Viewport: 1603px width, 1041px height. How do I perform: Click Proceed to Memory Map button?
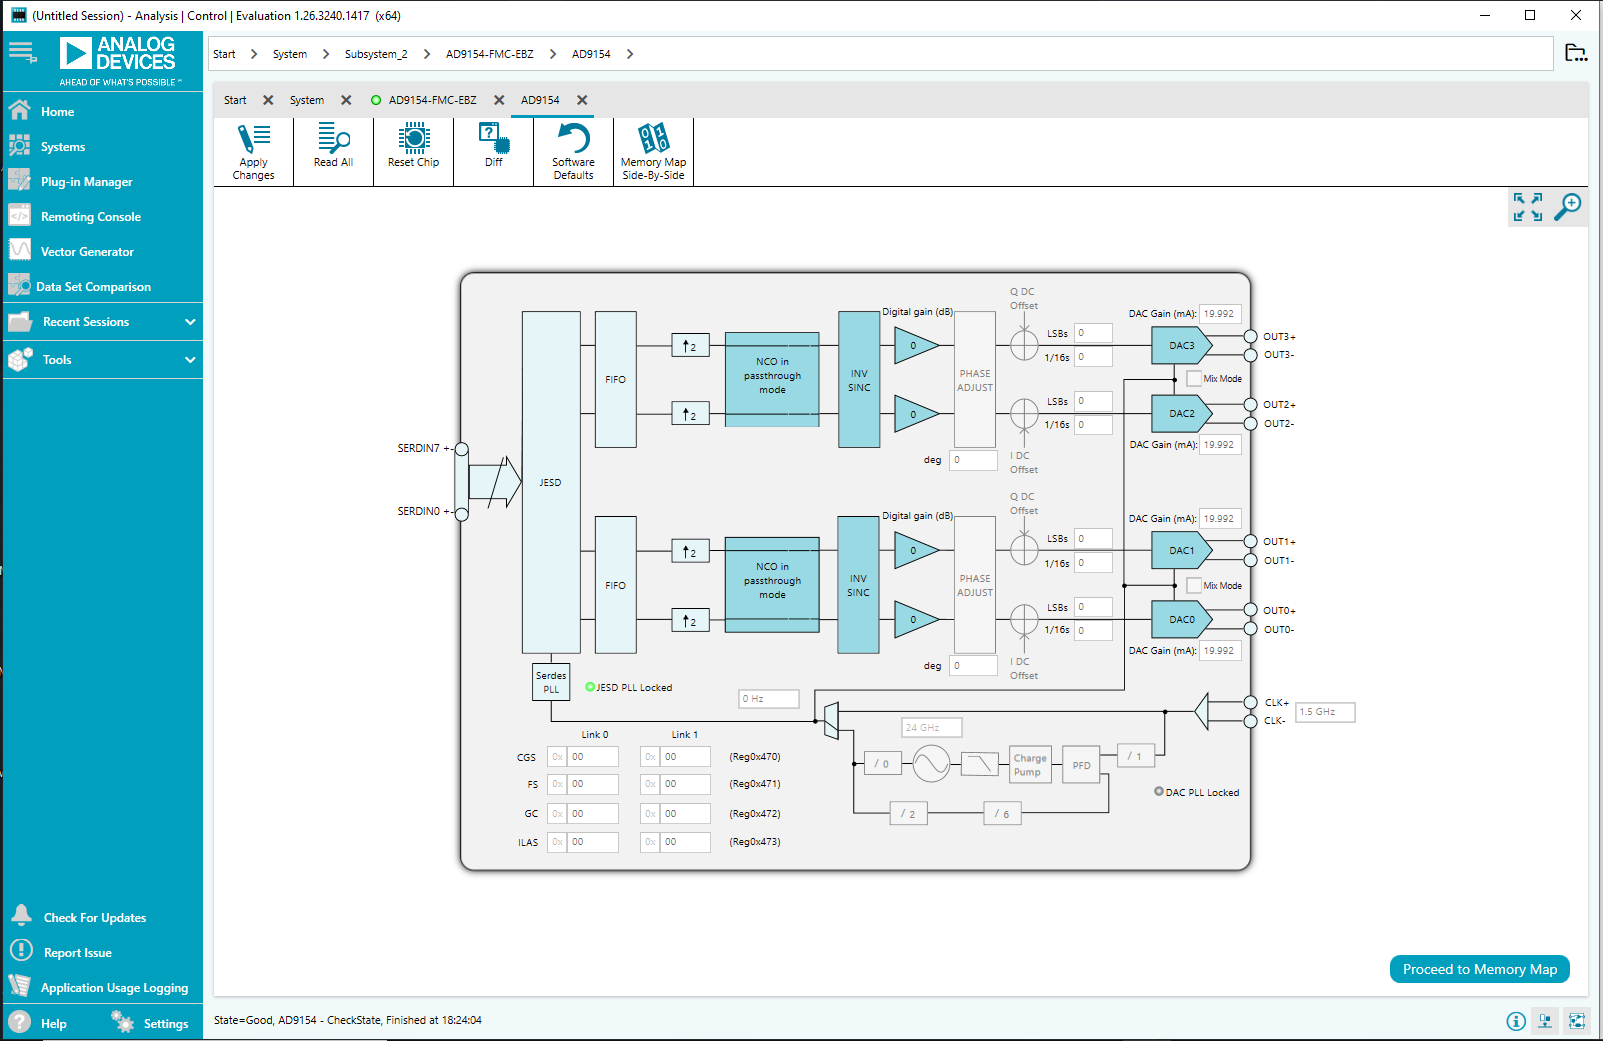[1479, 969]
